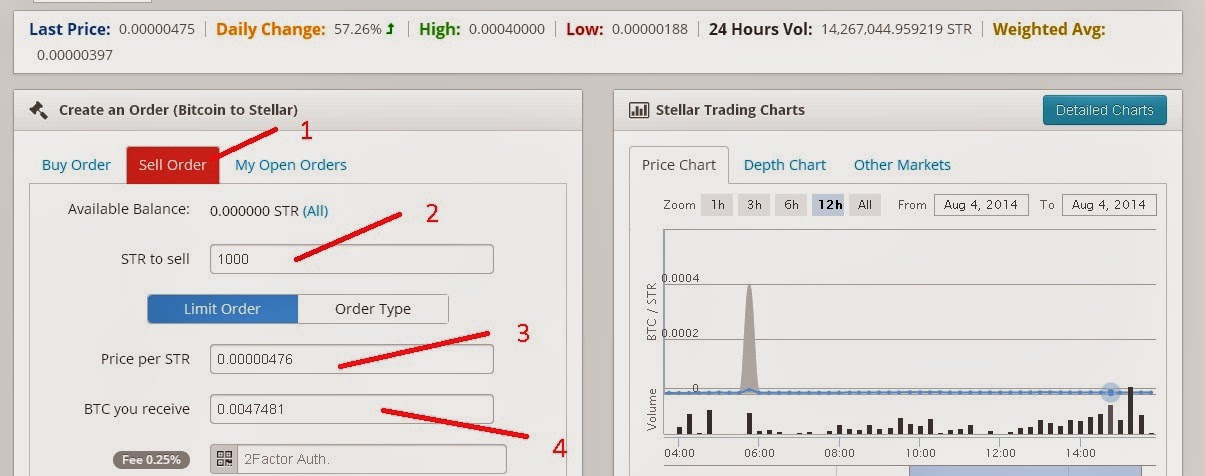Open the My Open Orders tab
Image resolution: width=1205 pixels, height=476 pixels.
click(291, 165)
